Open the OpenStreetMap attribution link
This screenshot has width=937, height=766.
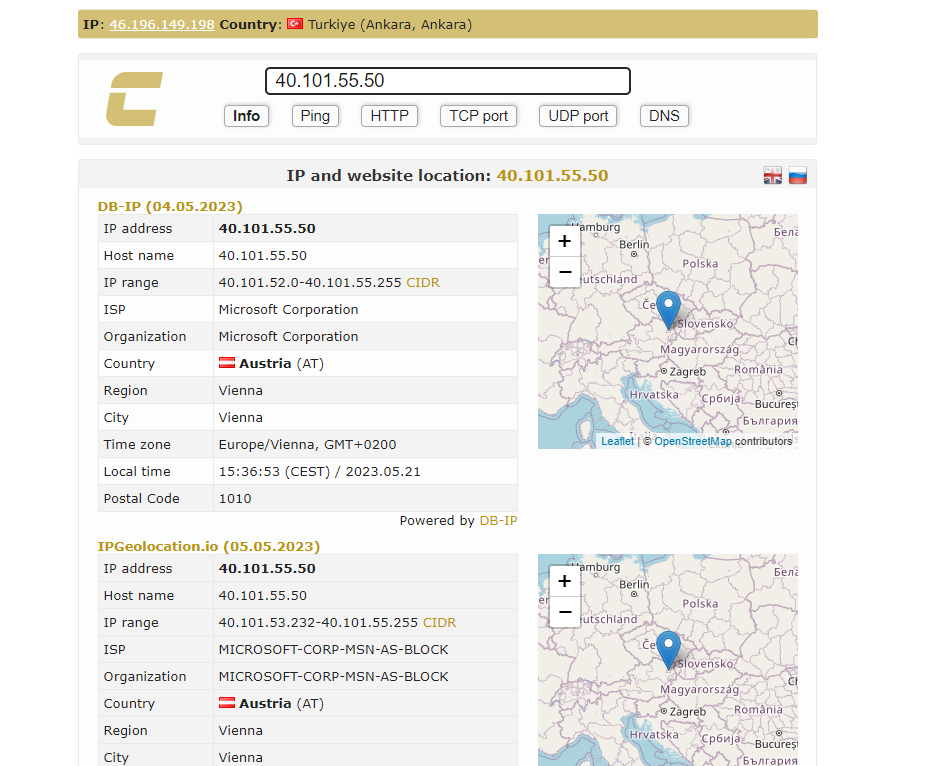pyautogui.click(x=693, y=441)
